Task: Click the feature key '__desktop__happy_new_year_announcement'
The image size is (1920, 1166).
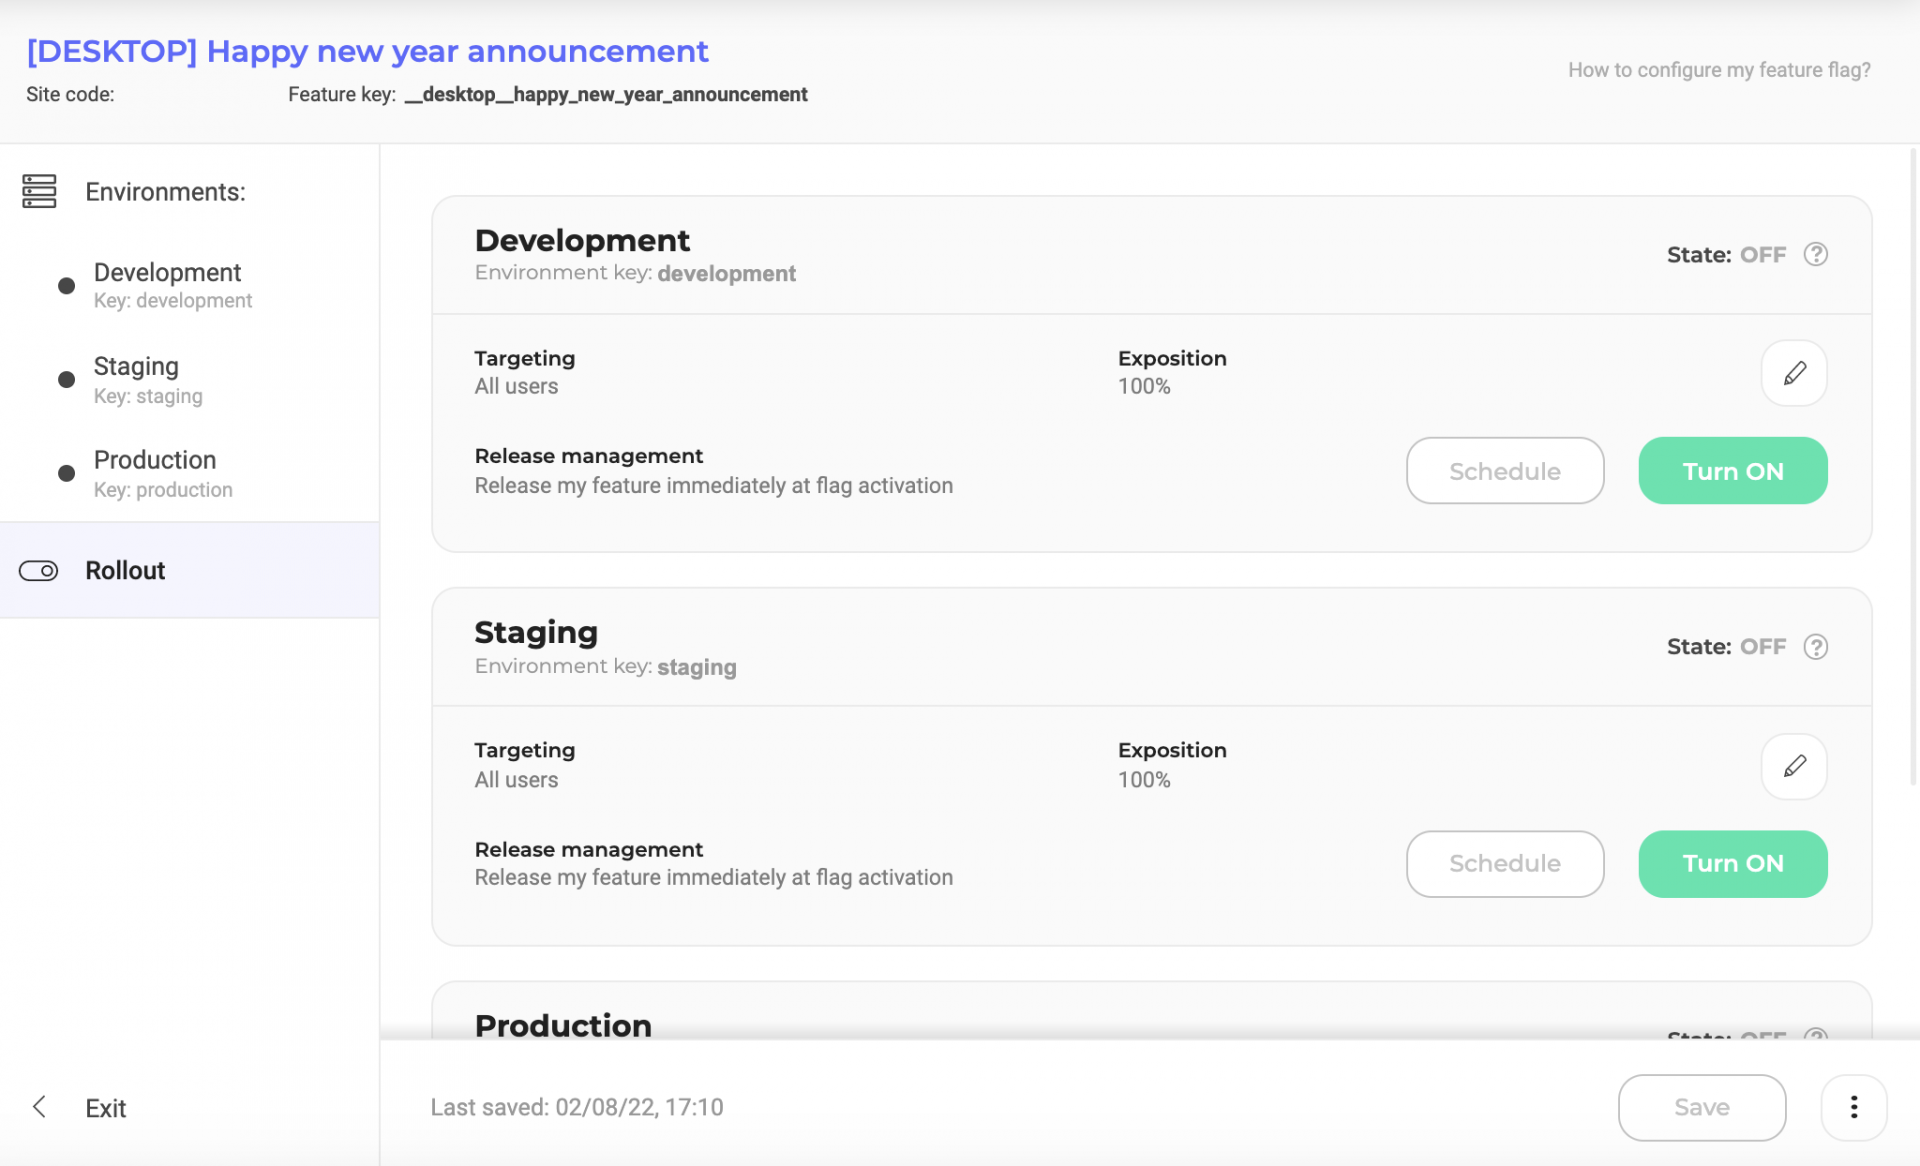Action: tap(606, 94)
